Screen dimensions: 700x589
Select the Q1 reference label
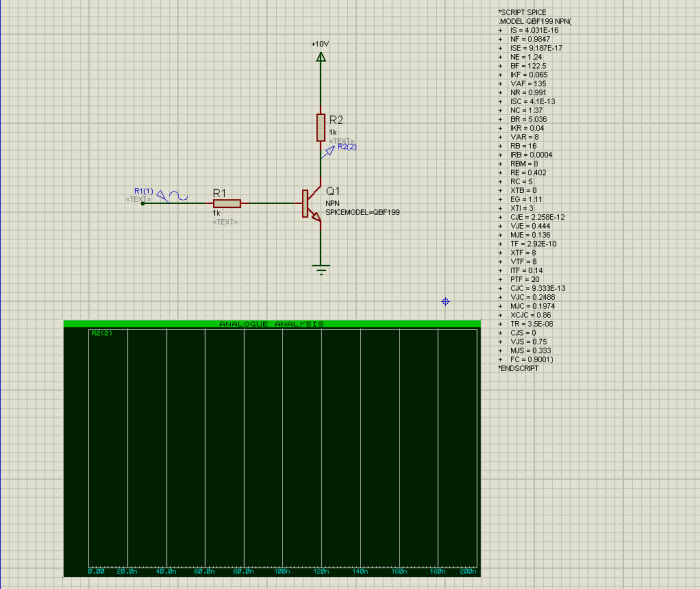click(333, 191)
